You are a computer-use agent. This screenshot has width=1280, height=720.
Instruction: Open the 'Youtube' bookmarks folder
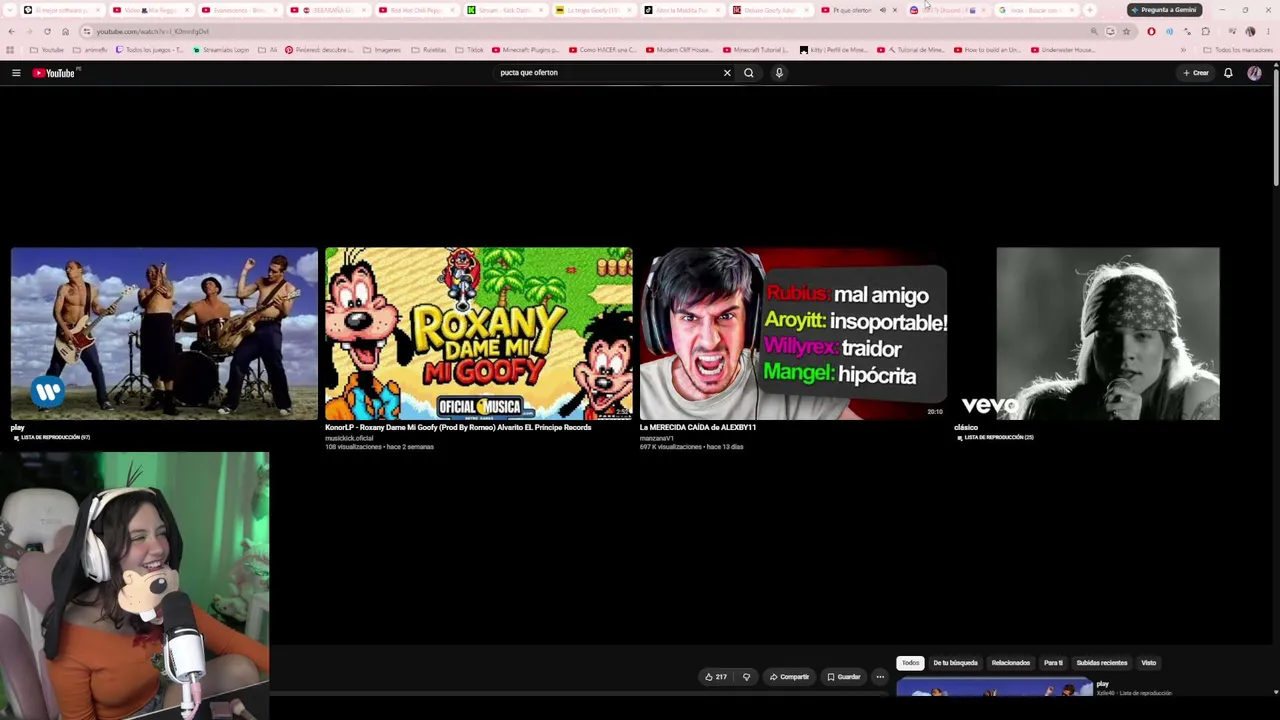pyautogui.click(x=47, y=50)
